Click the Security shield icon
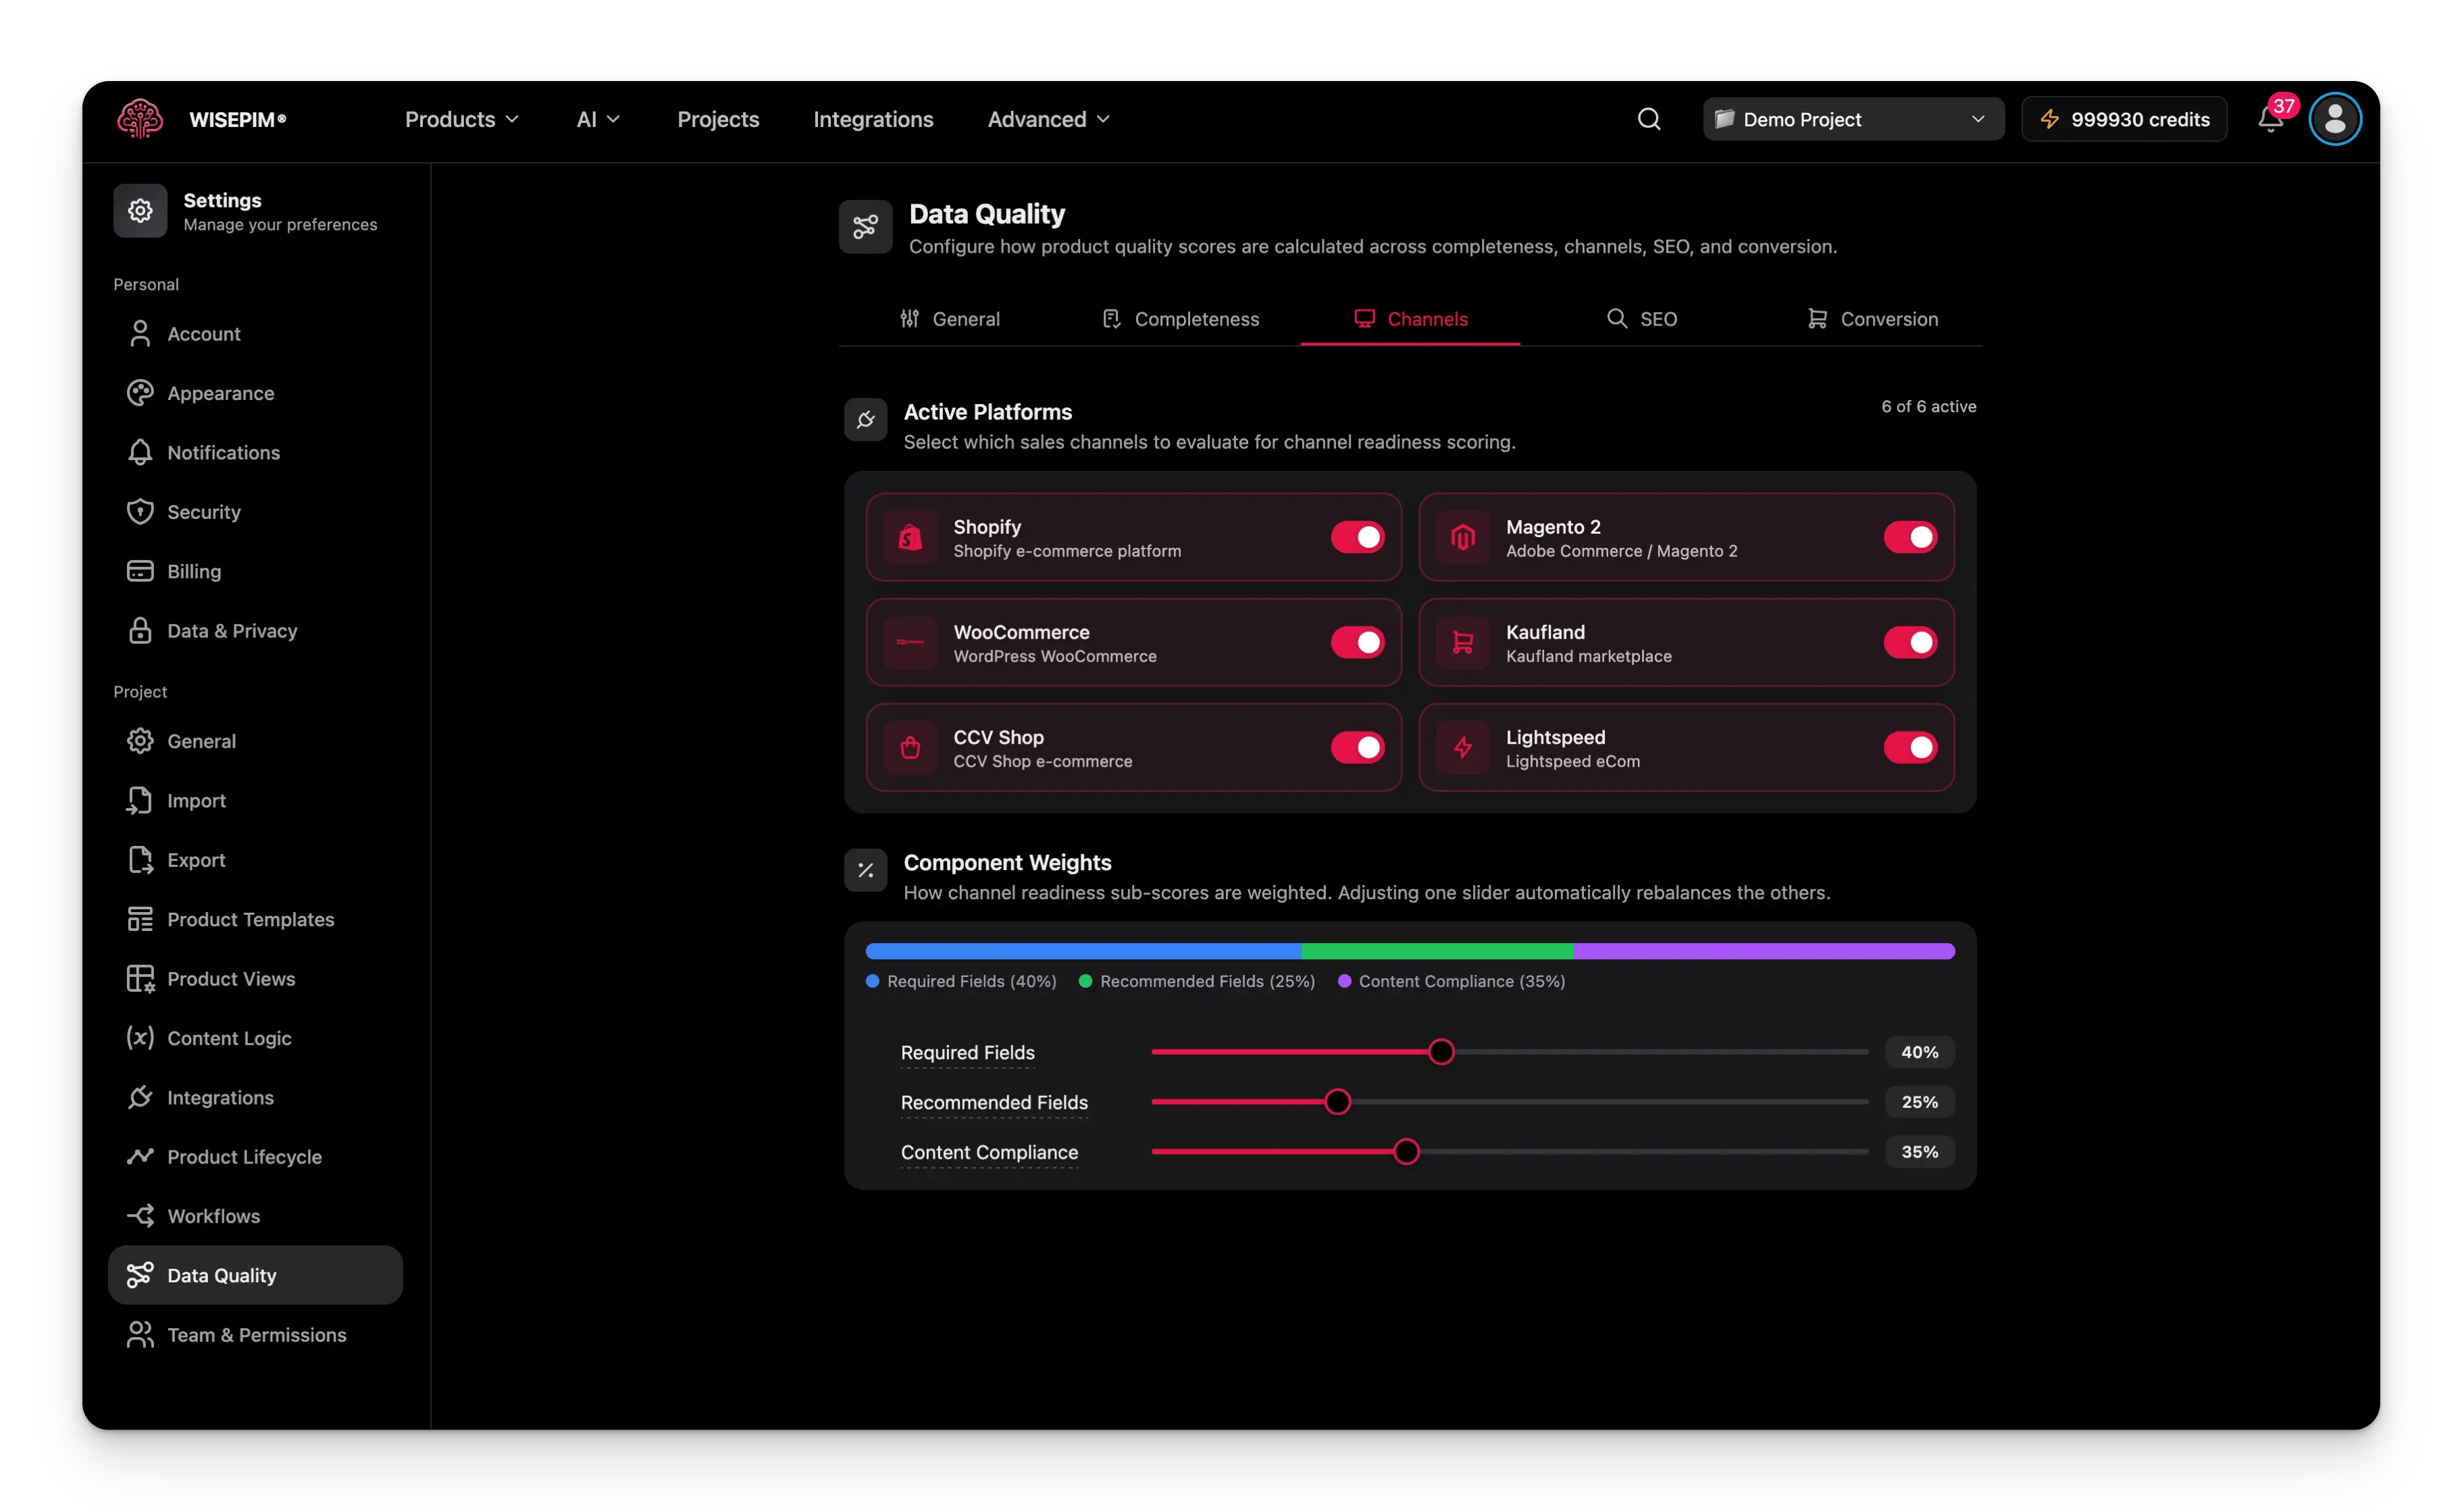This screenshot has height=1512, width=2464. [140, 511]
